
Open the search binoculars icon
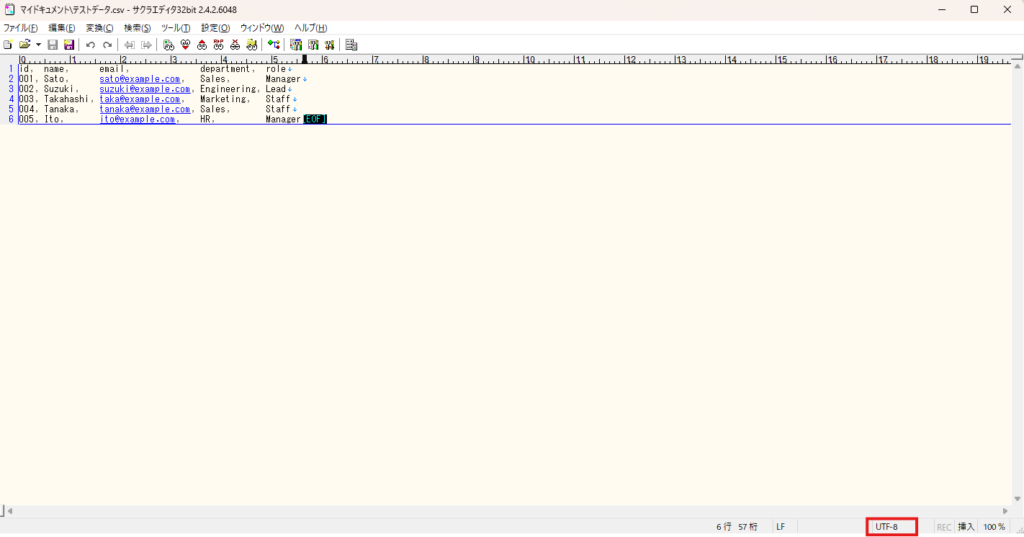coord(169,45)
